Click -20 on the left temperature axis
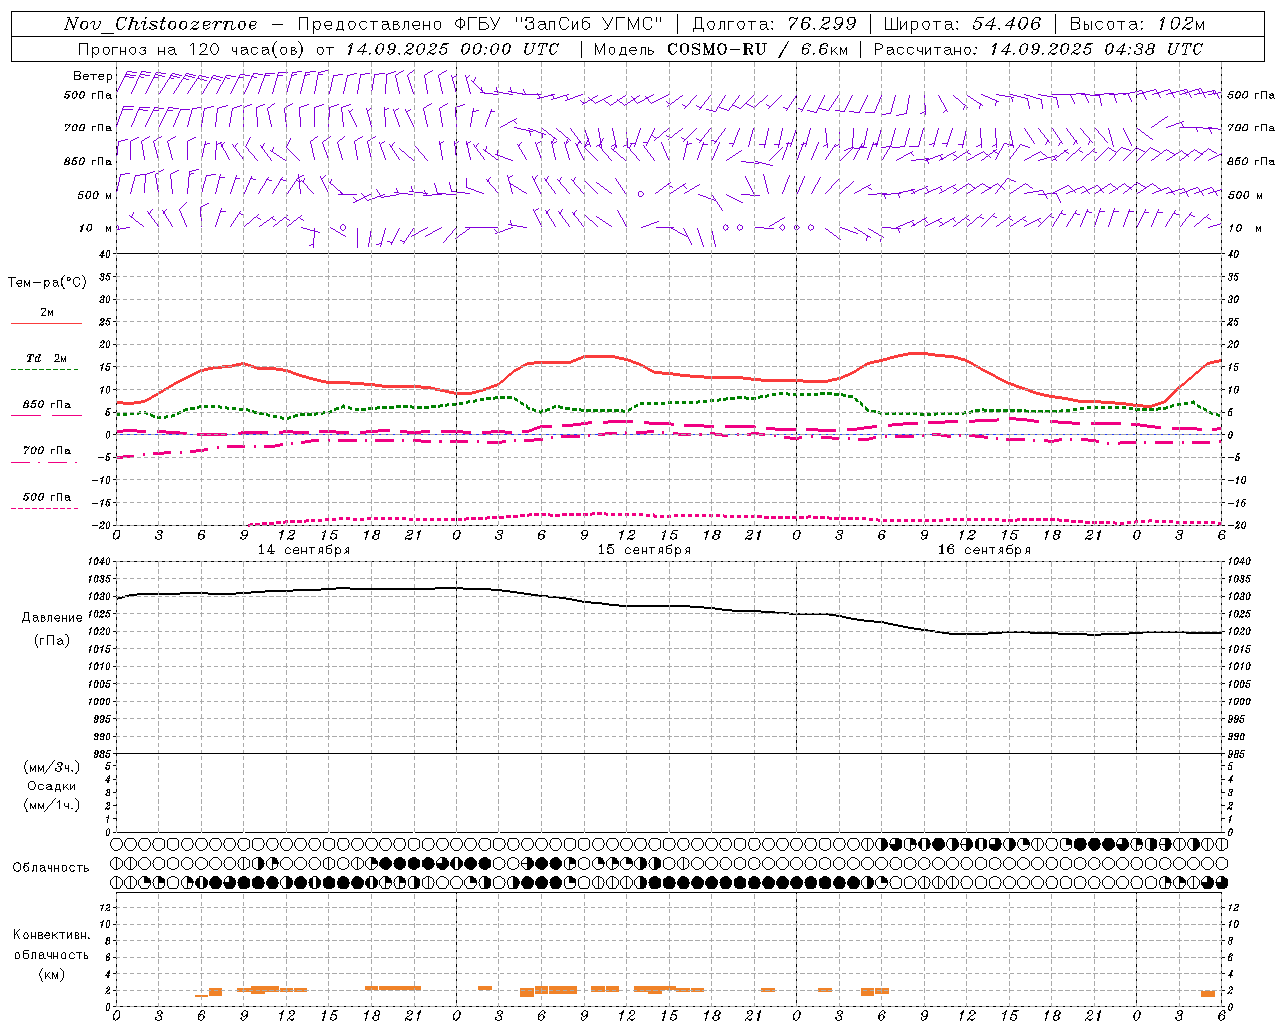Image resolution: width=1280 pixels, height=1024 pixels. point(103,525)
